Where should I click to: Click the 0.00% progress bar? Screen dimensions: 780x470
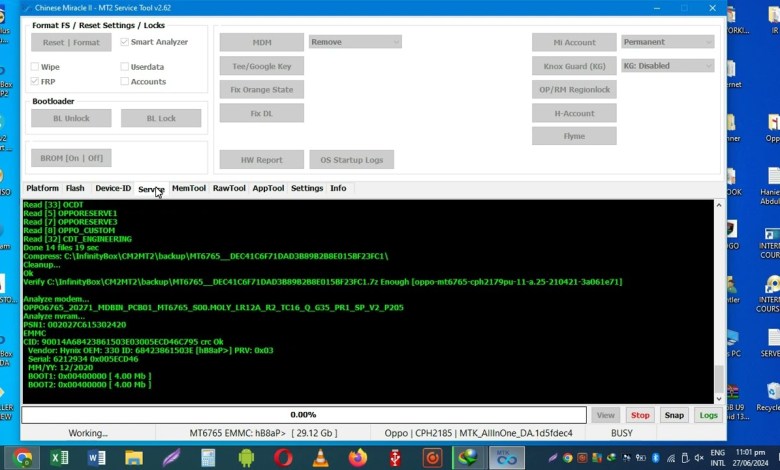pos(304,415)
